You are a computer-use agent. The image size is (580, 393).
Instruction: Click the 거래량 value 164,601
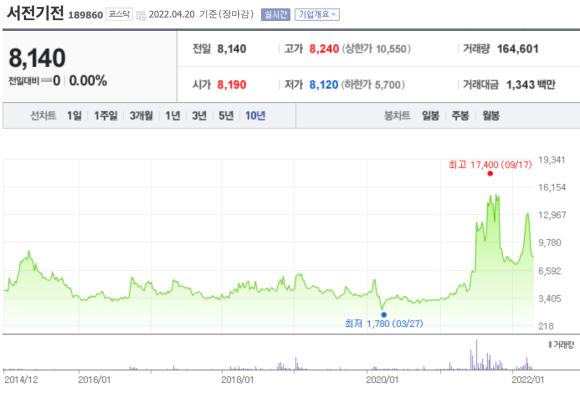click(x=518, y=49)
